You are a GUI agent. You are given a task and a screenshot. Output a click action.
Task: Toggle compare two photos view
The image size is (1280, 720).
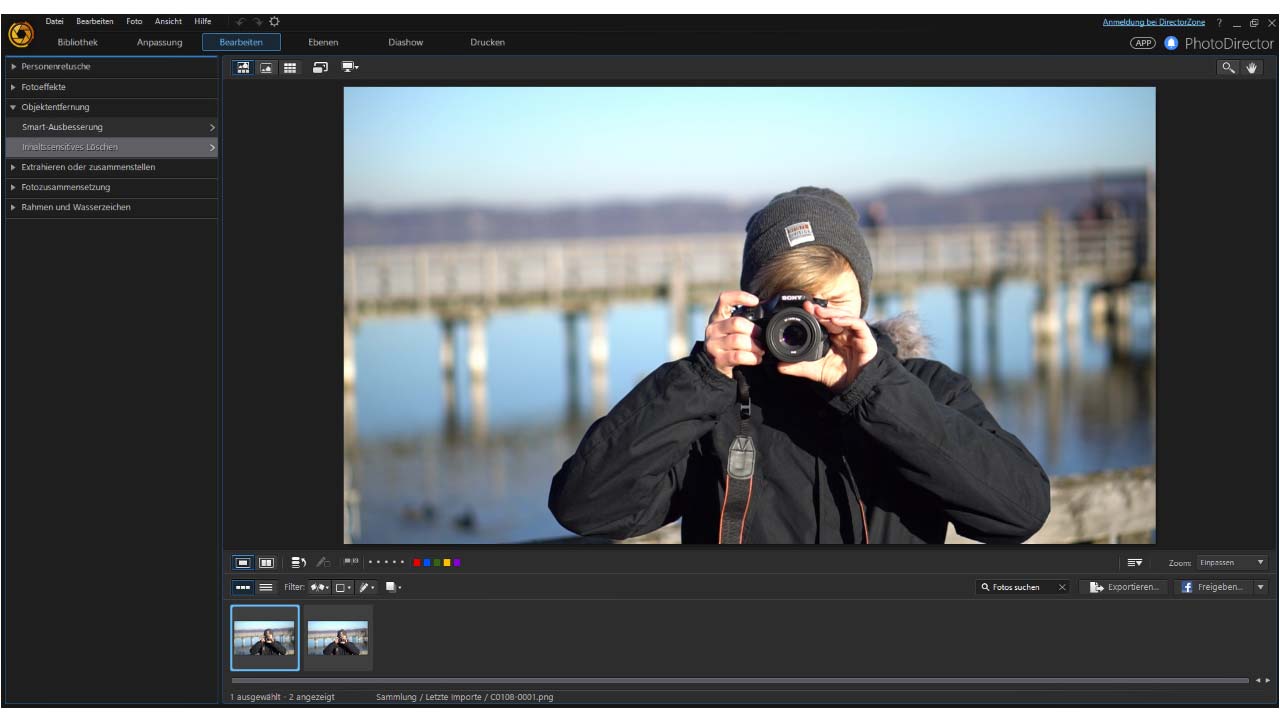[x=267, y=563]
